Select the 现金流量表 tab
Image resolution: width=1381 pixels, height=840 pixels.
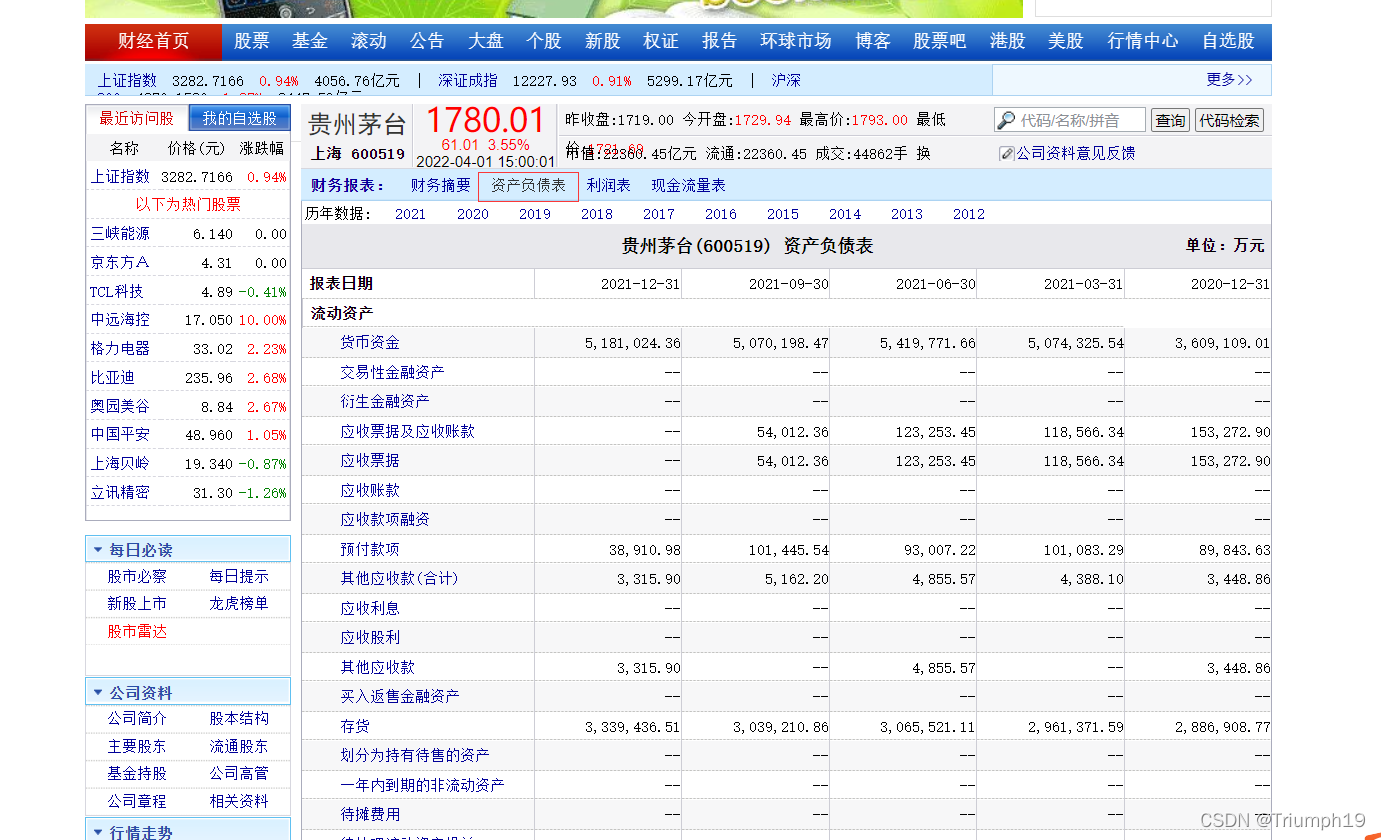click(689, 186)
